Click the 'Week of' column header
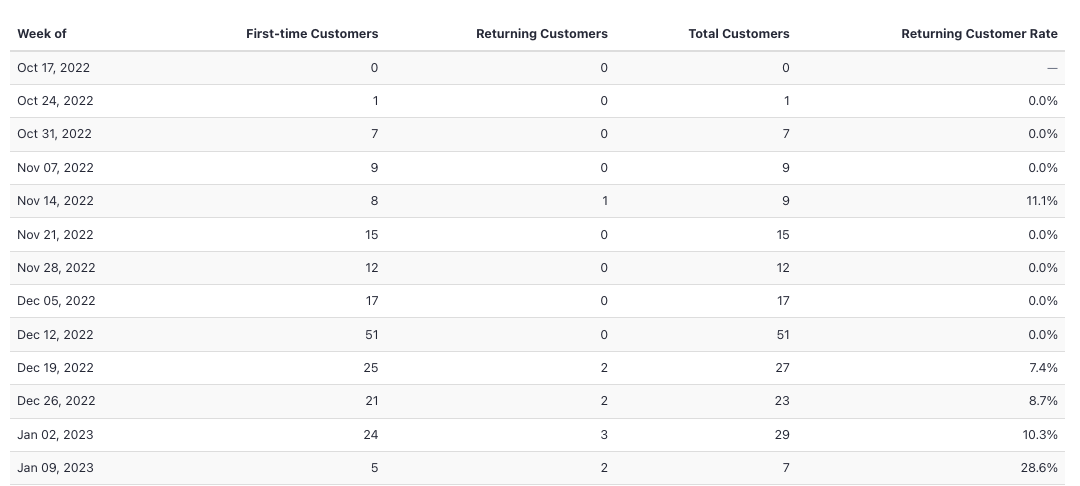Viewport: 1080px width, 486px height. [x=41, y=34]
